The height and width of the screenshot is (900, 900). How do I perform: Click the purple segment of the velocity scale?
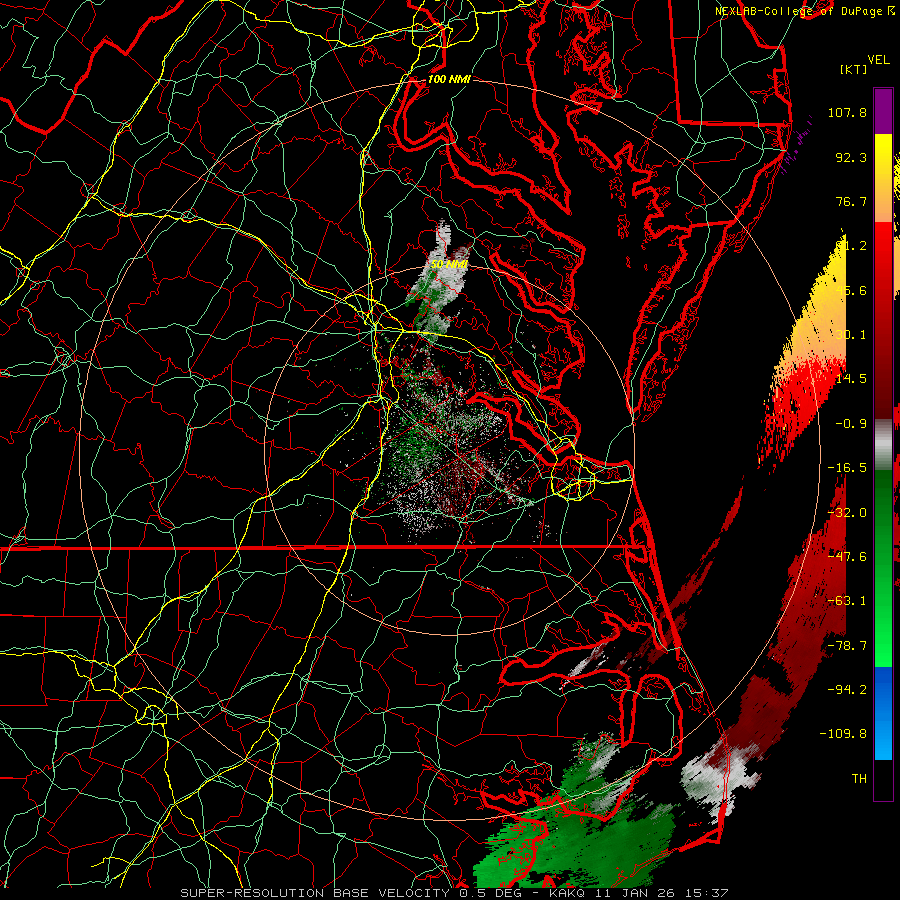(883, 111)
